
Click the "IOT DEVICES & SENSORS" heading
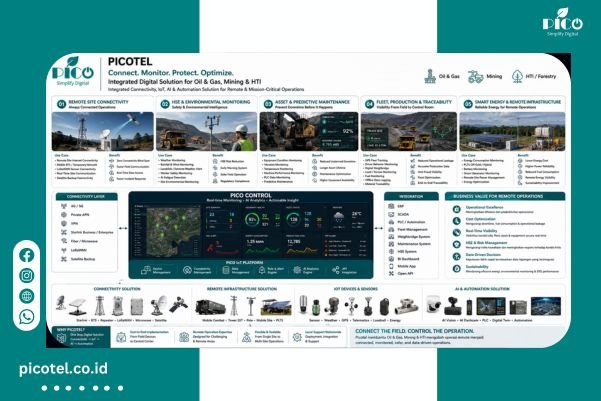click(356, 289)
